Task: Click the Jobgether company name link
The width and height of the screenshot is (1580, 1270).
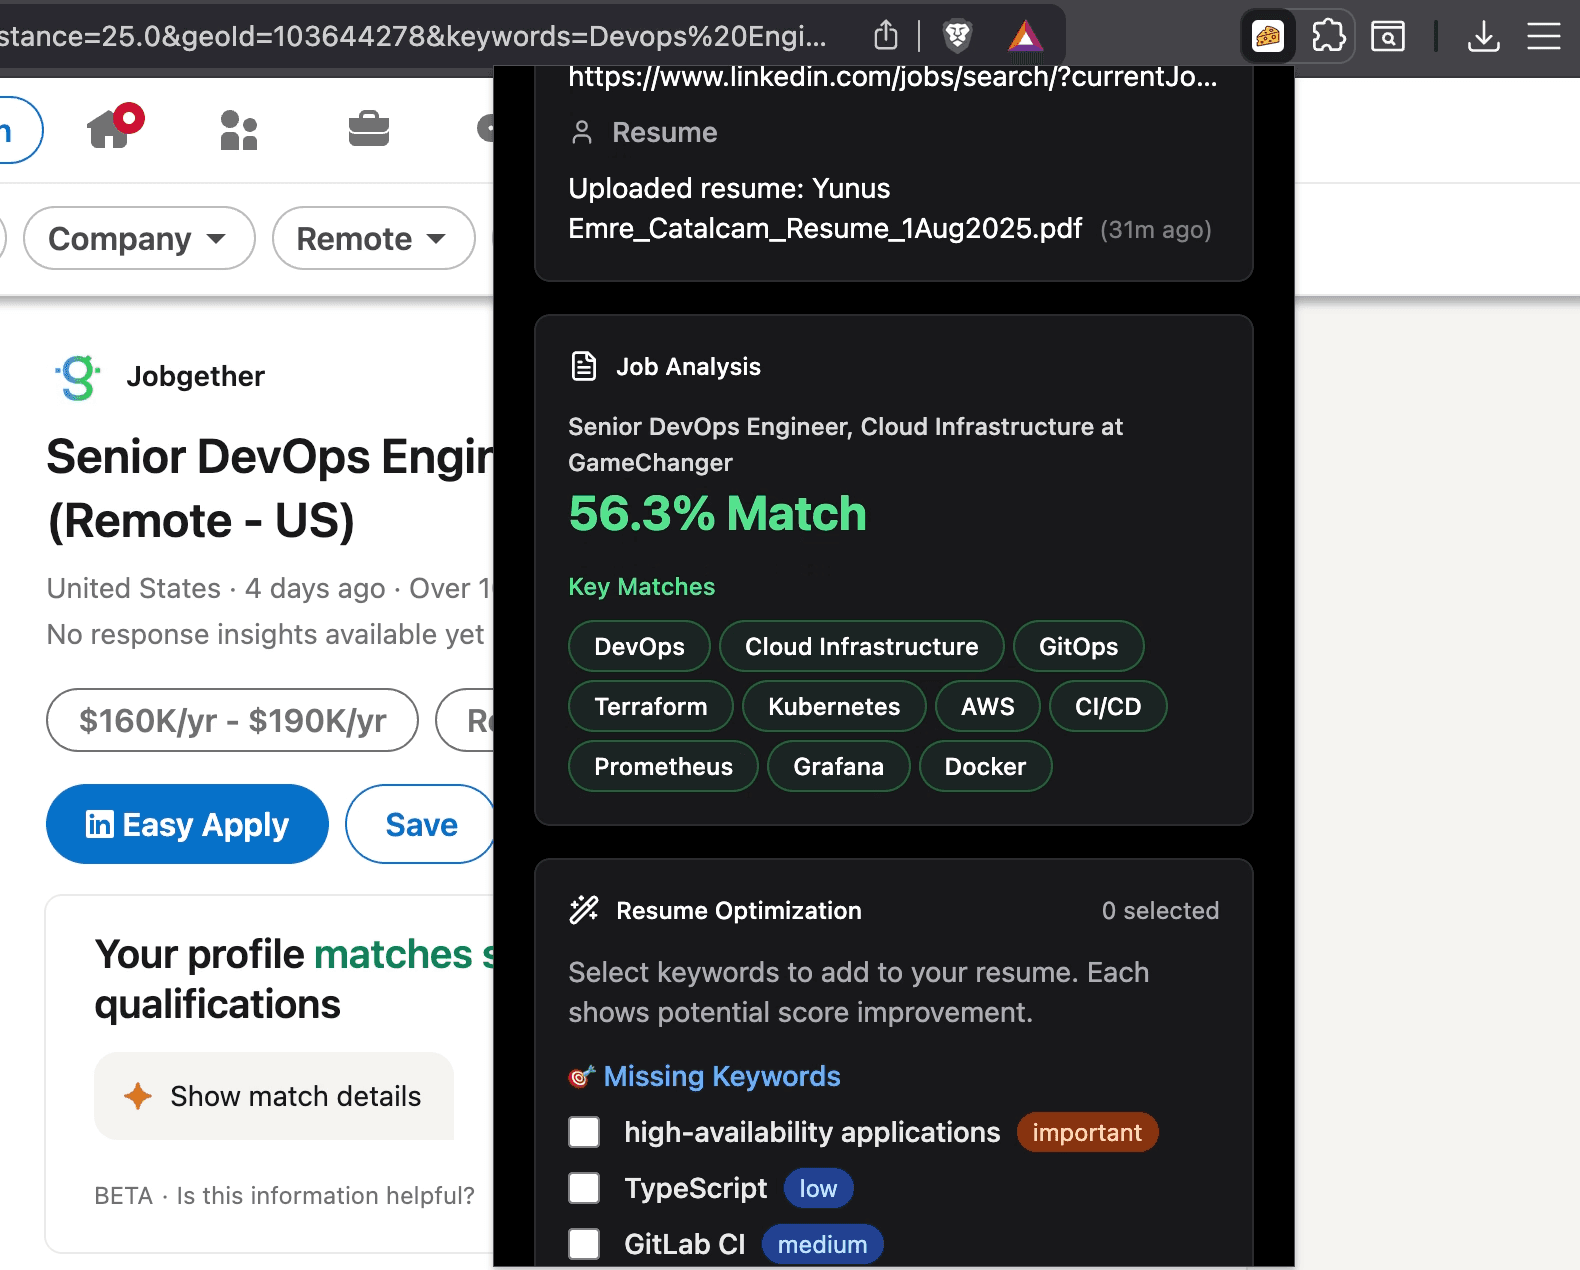Action: pyautogui.click(x=195, y=376)
